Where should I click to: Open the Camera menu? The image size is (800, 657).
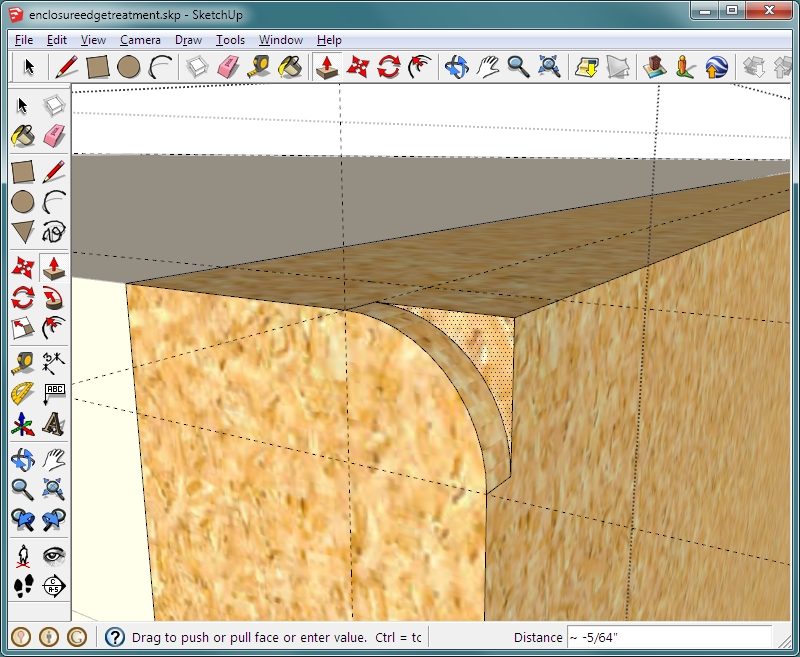(140, 40)
